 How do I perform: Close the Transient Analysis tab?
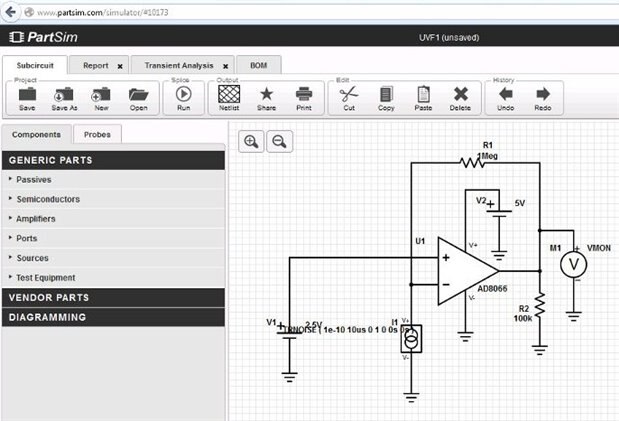(x=225, y=66)
